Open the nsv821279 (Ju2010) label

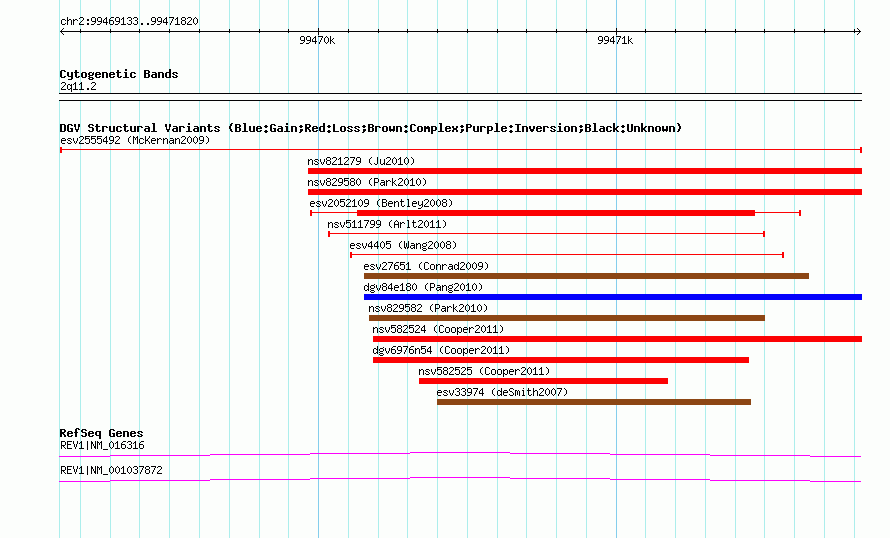point(361,161)
